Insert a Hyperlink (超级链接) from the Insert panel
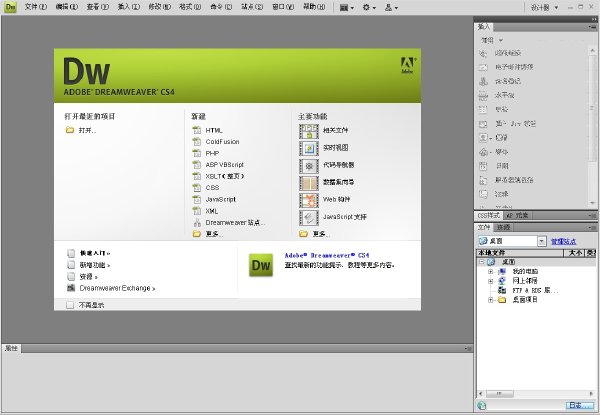Image resolution: width=600 pixels, height=415 pixels. pos(501,53)
